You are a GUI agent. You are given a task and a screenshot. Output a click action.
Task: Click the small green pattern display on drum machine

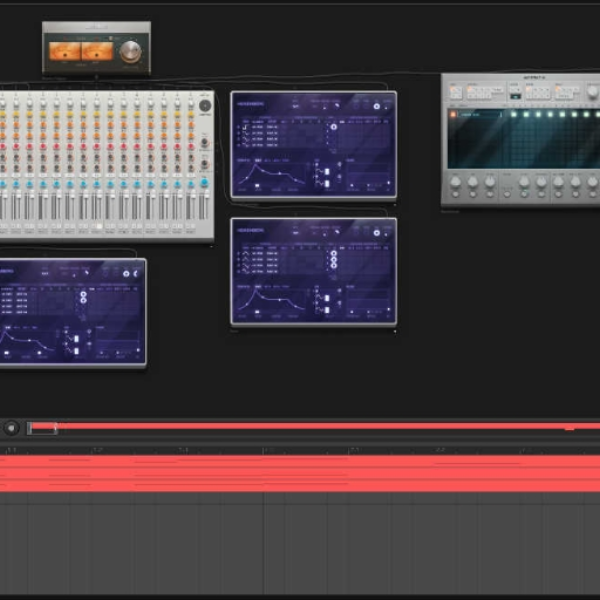pyautogui.click(x=515, y=97)
